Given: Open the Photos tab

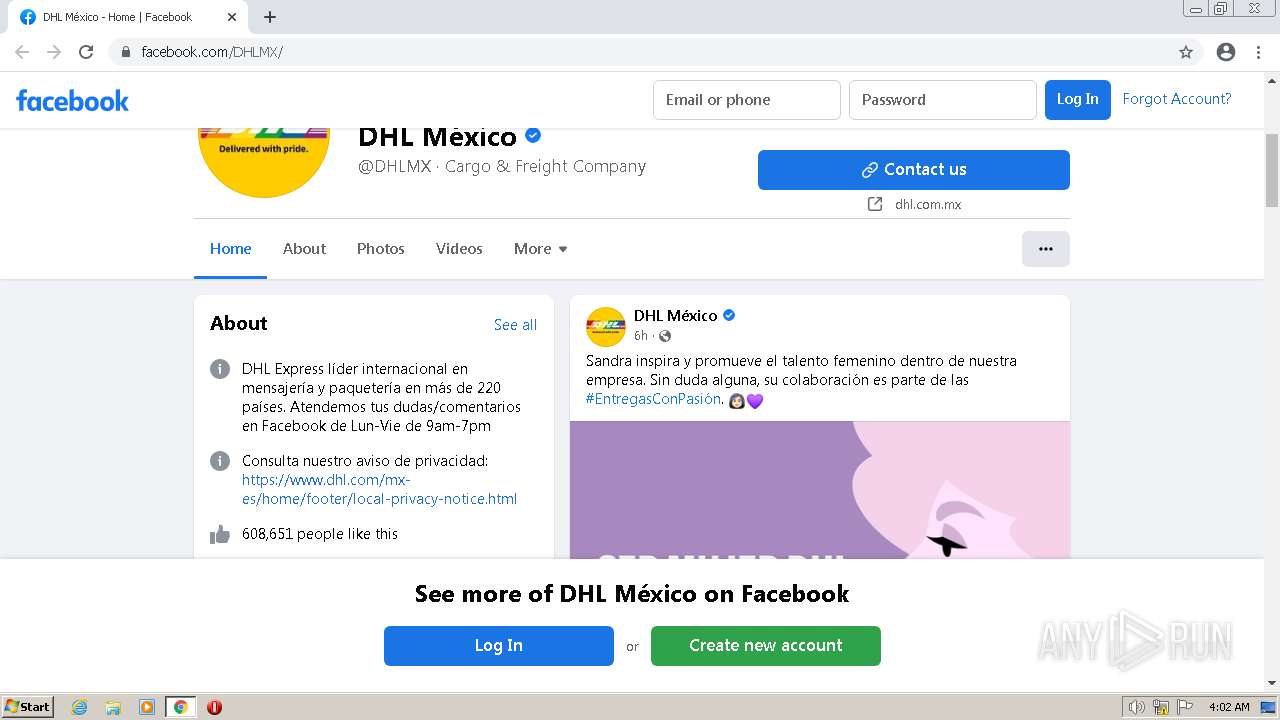Looking at the screenshot, I should pyautogui.click(x=381, y=249).
